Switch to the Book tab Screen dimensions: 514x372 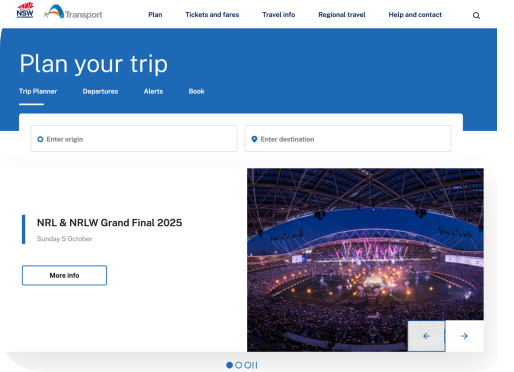click(x=196, y=91)
